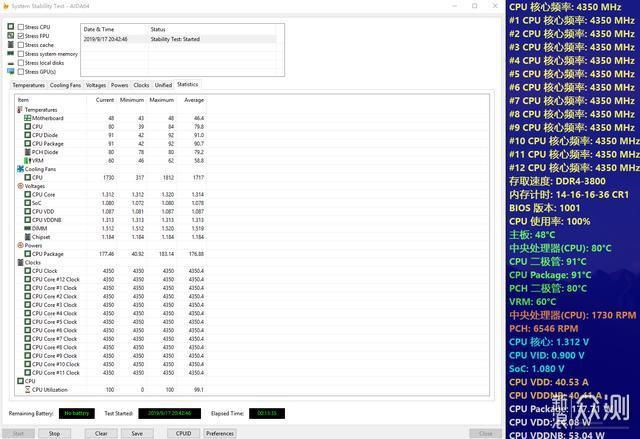Click the No battery indicator
The image size is (640, 439).
(76, 413)
